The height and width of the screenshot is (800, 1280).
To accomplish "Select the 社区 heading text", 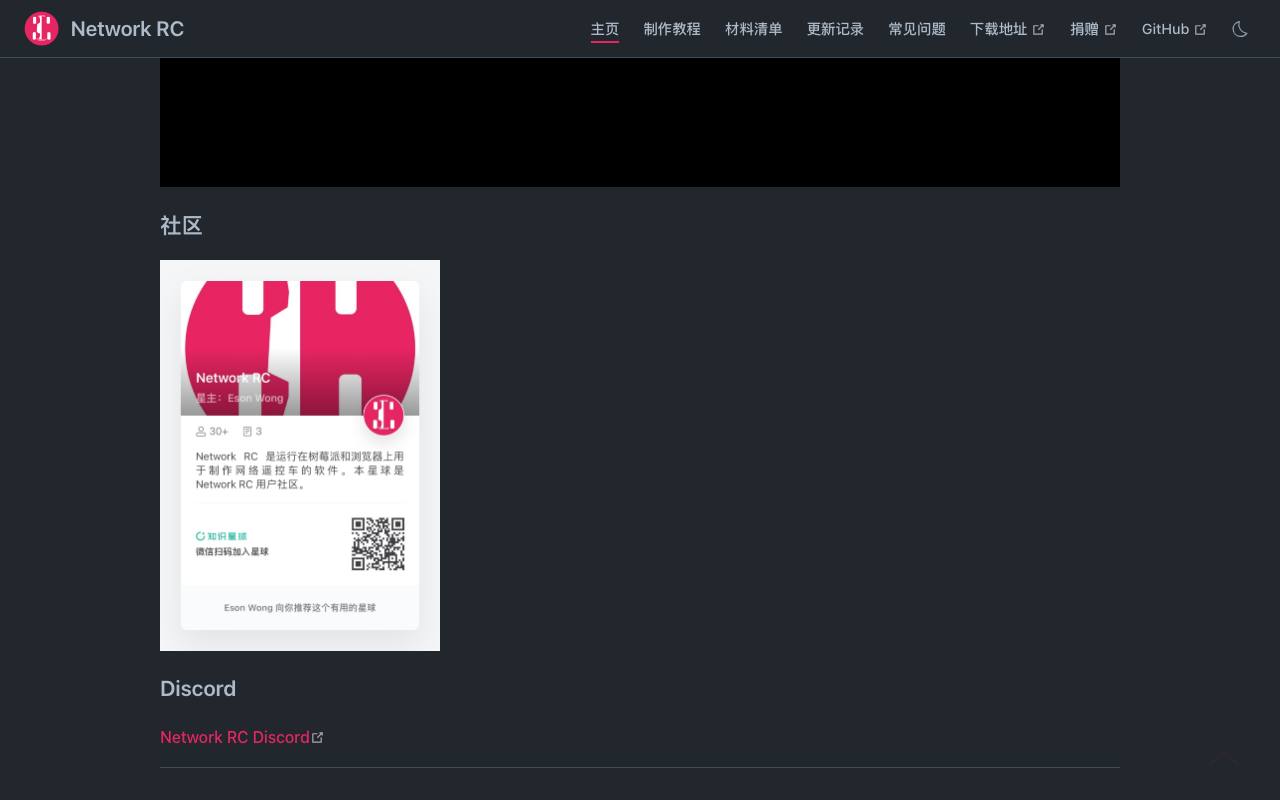I will (x=181, y=226).
